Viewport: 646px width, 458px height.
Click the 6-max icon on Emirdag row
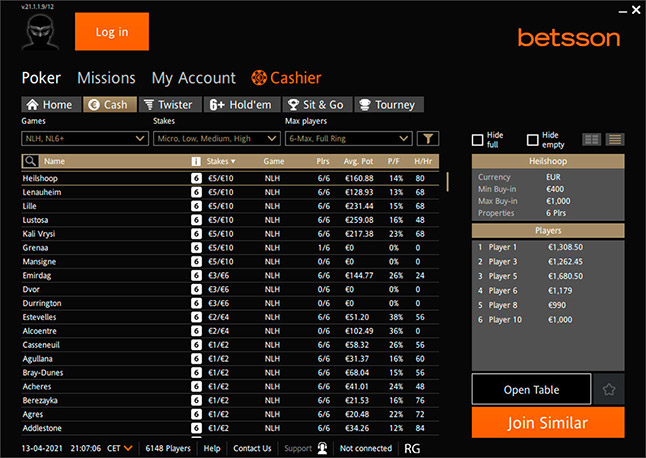coord(197,275)
